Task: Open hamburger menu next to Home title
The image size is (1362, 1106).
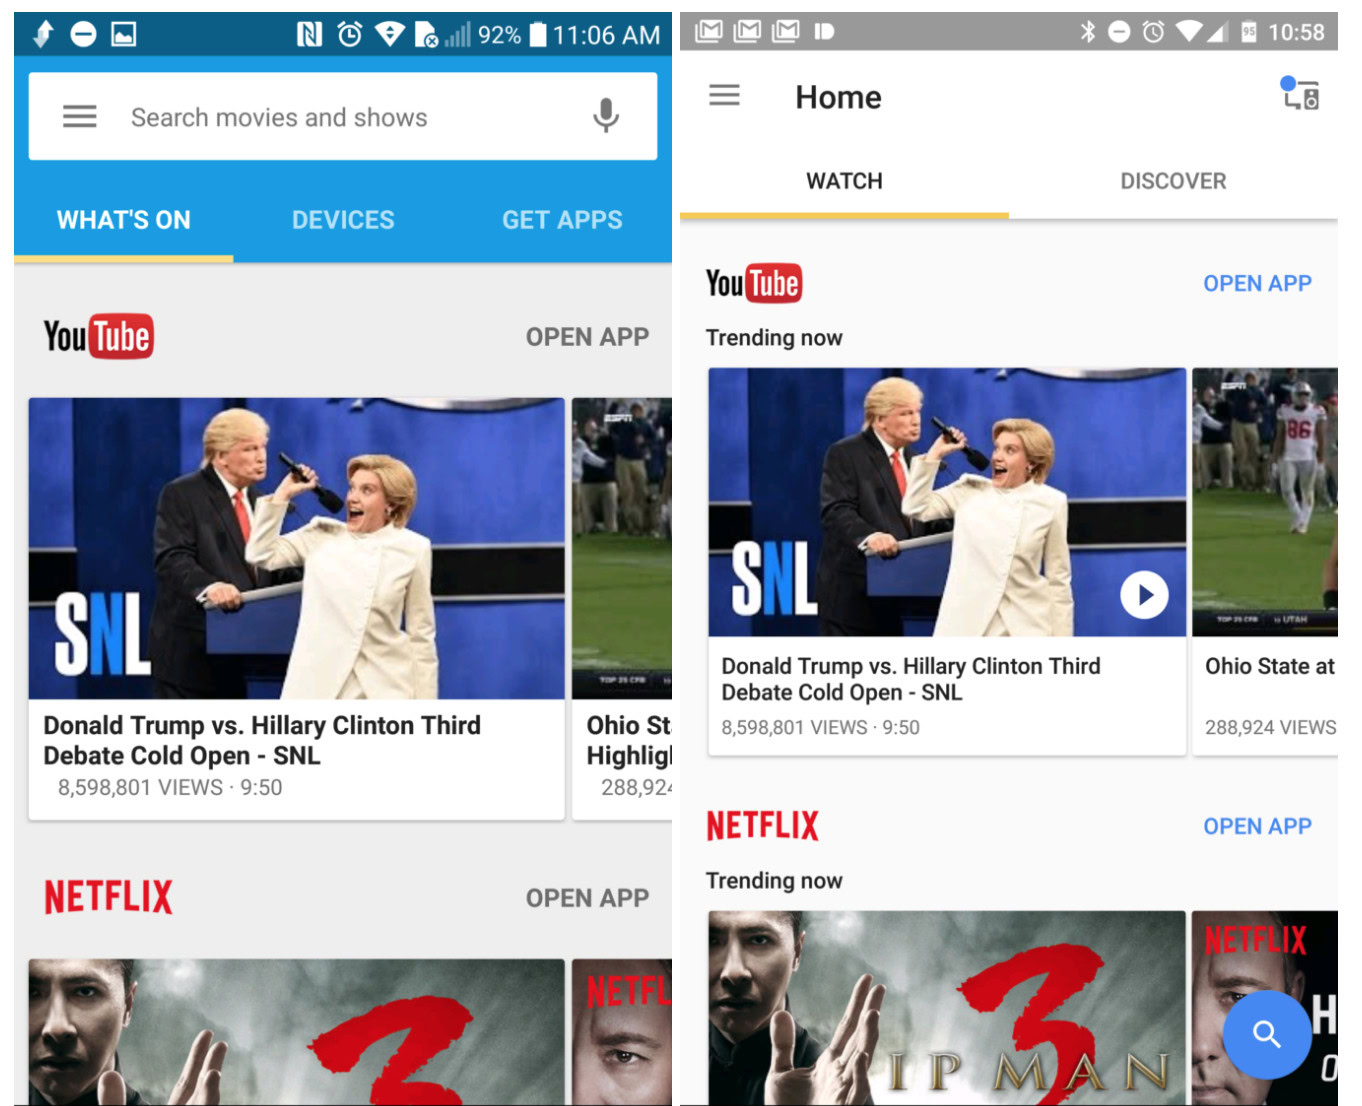Action: point(724,96)
